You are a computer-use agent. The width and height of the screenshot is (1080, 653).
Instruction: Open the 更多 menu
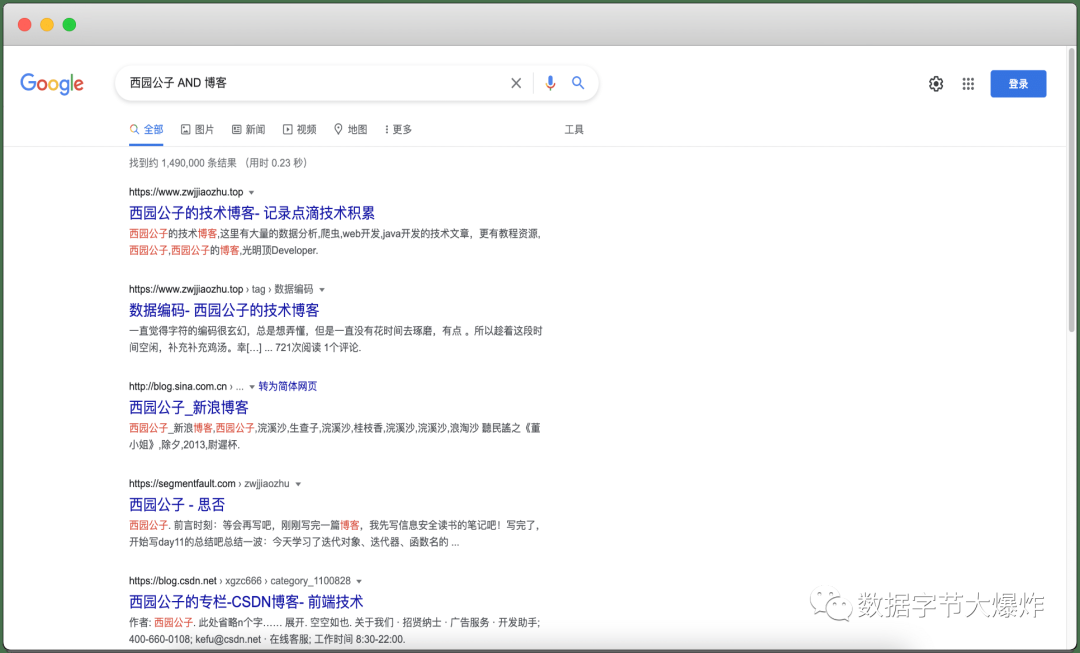[x=398, y=129]
